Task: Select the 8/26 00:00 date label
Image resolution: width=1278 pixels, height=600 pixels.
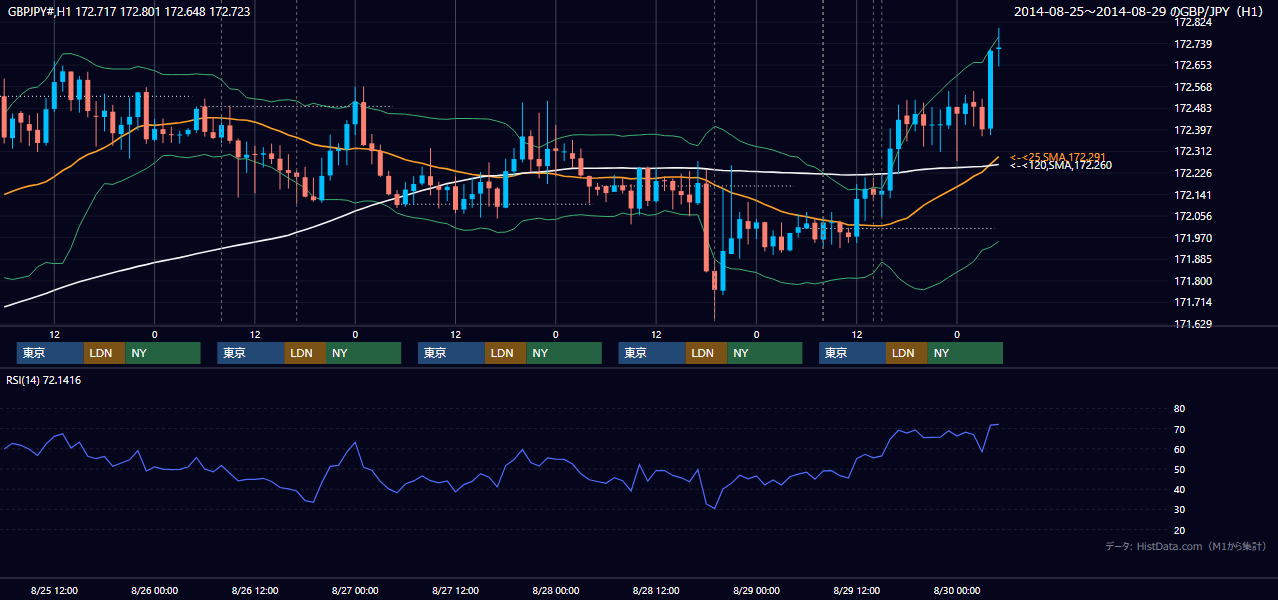Action: (154, 590)
